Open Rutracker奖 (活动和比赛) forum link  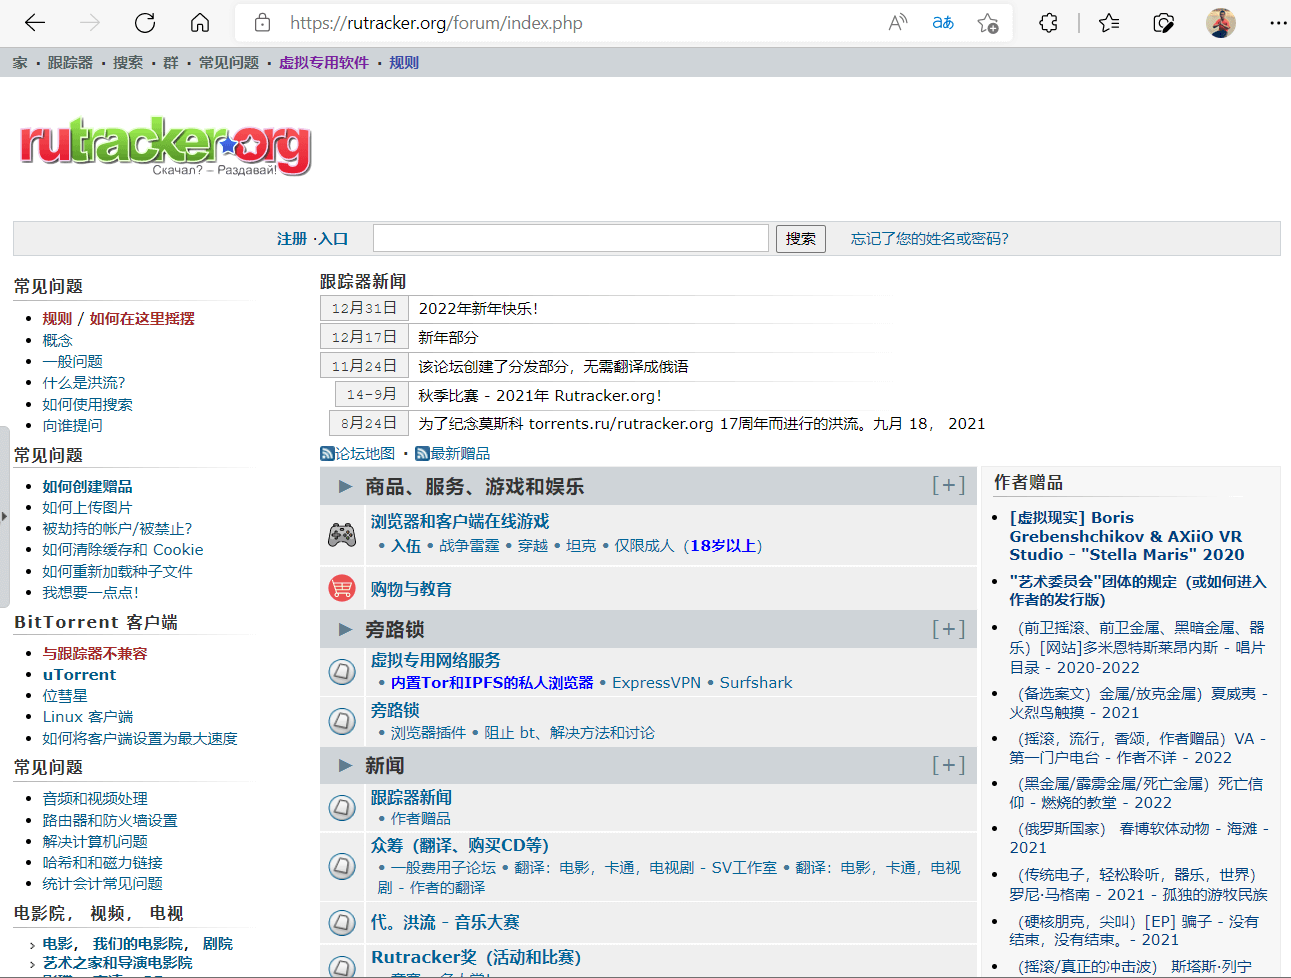(476, 957)
